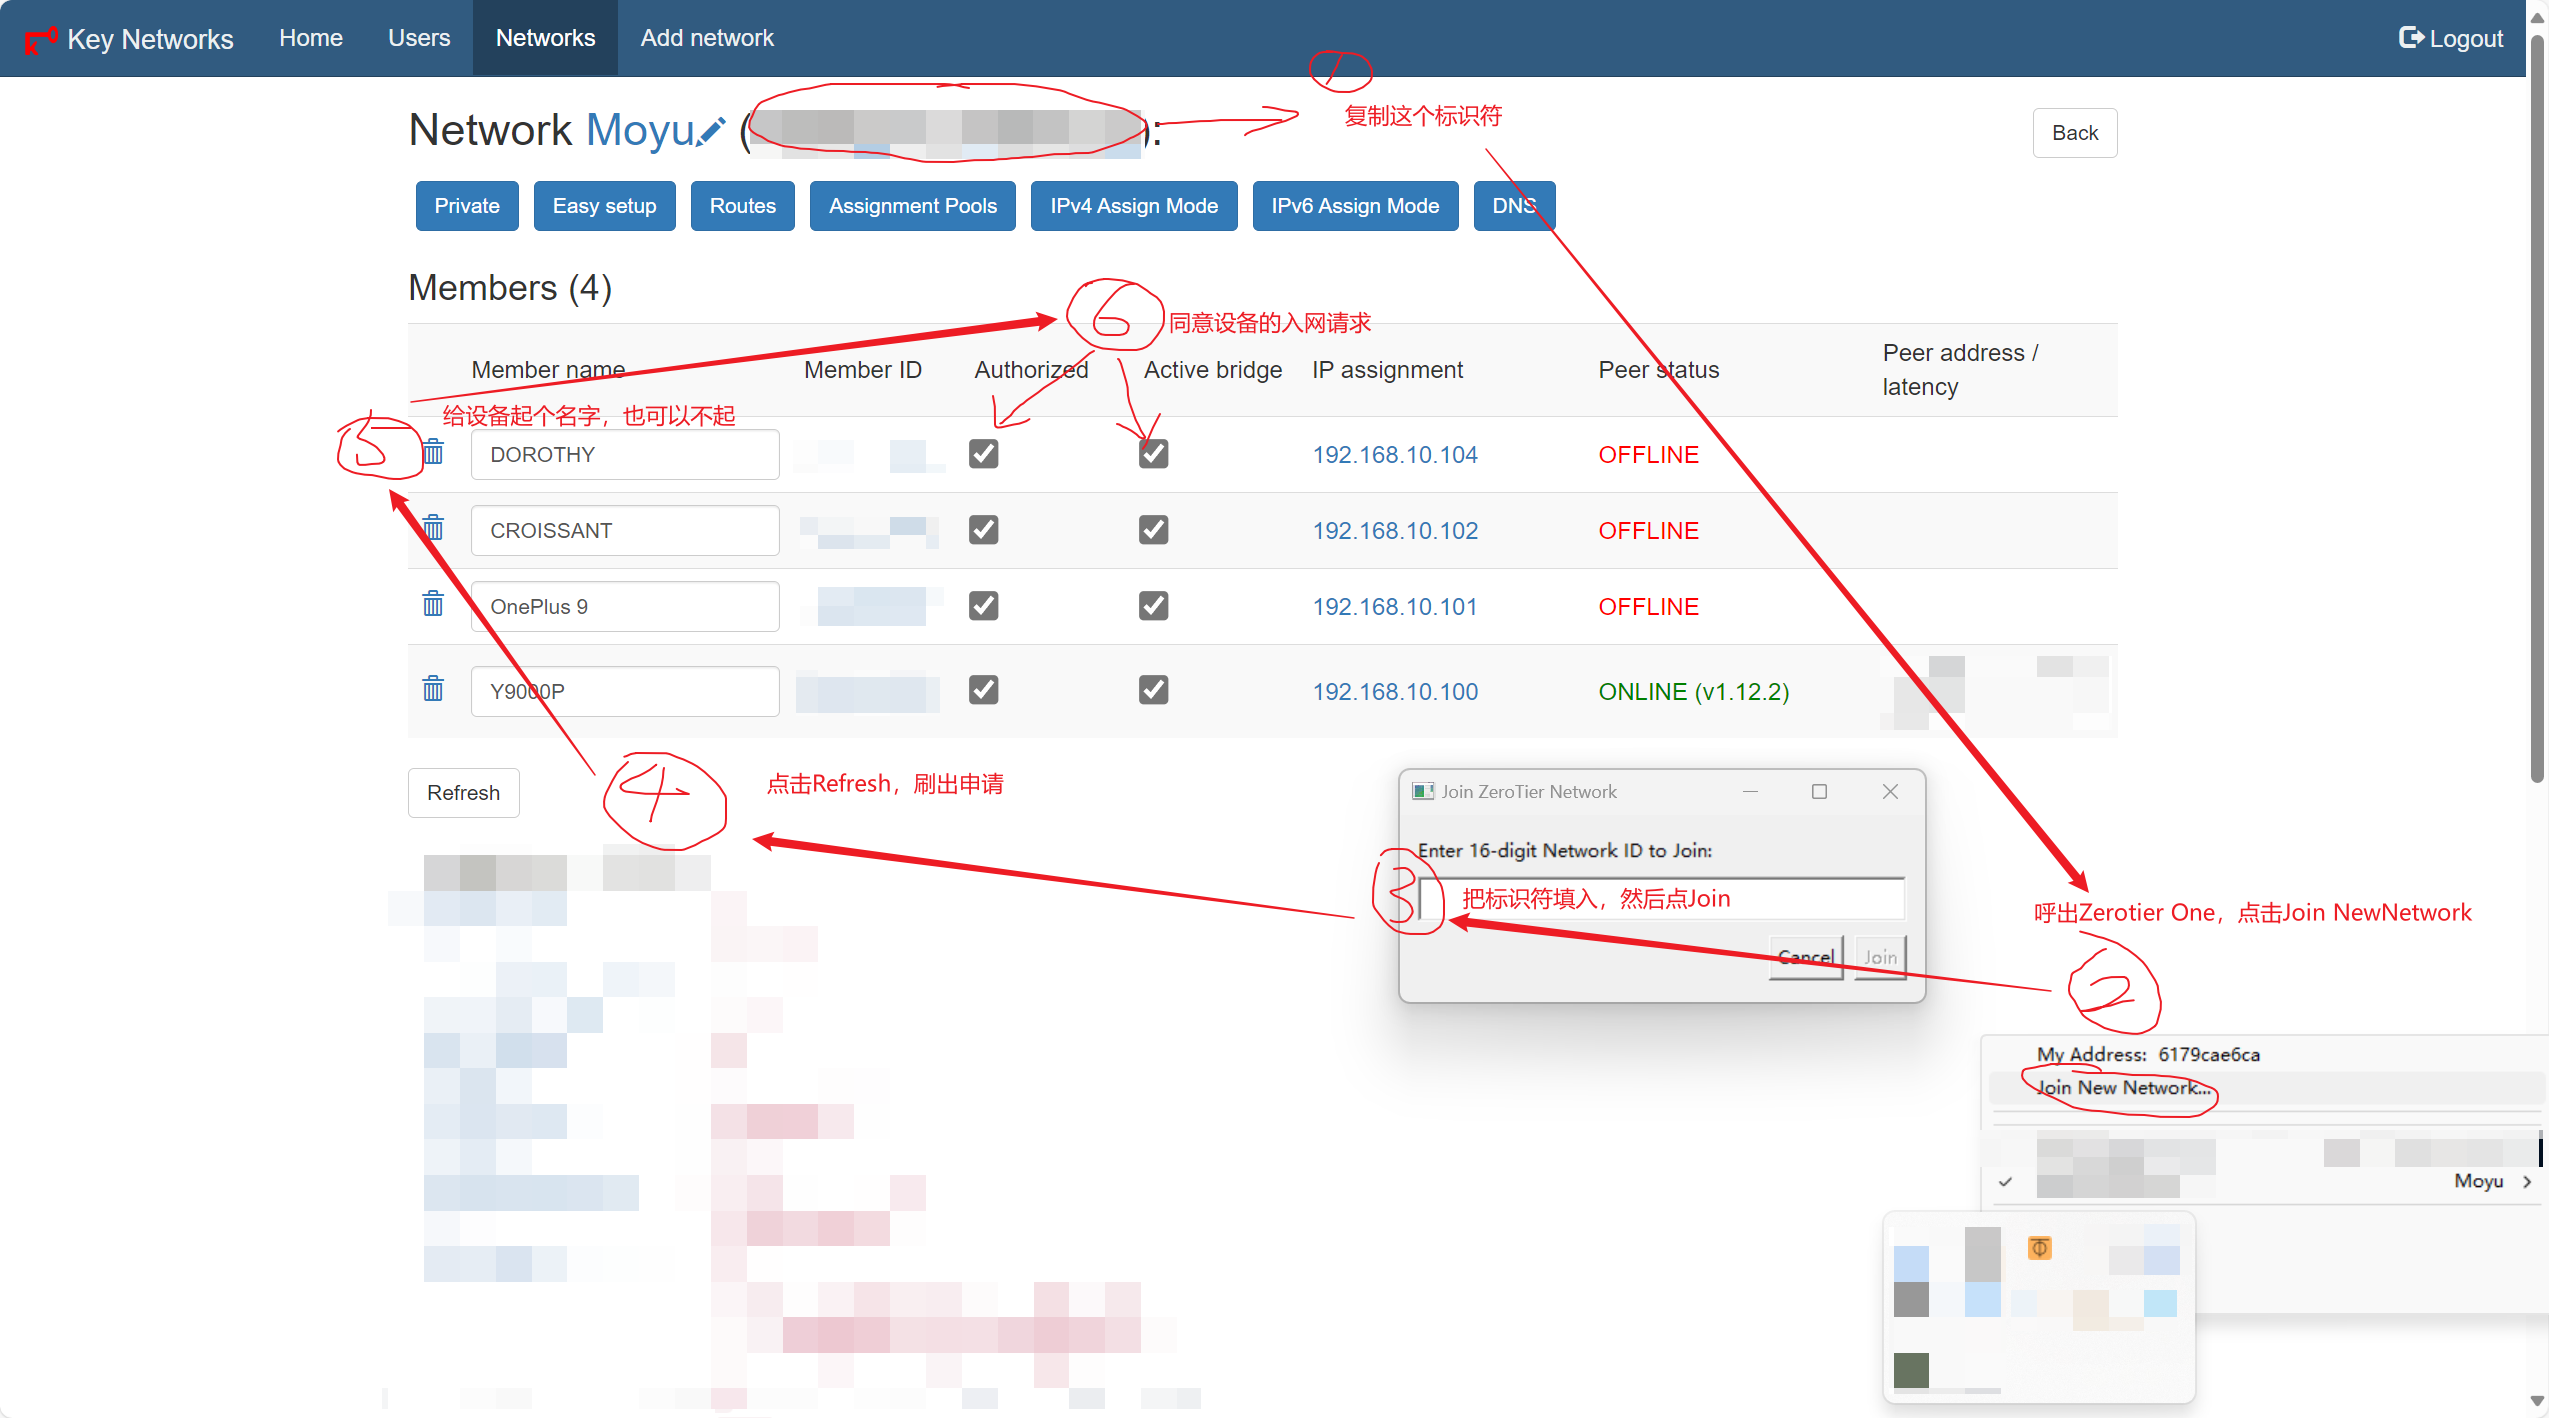Click My Address 6179cae6ca menu entry
This screenshot has height=1418, width=2549.
click(x=2148, y=1055)
